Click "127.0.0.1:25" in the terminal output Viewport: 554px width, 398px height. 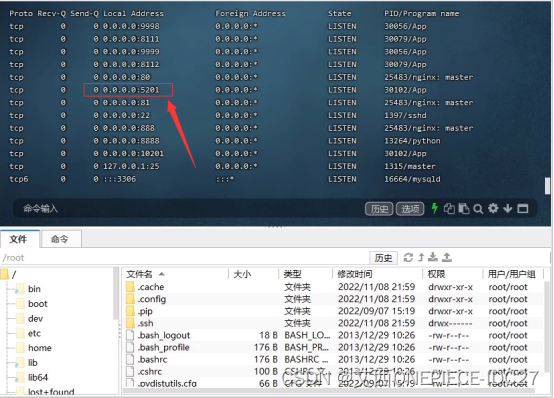point(131,166)
